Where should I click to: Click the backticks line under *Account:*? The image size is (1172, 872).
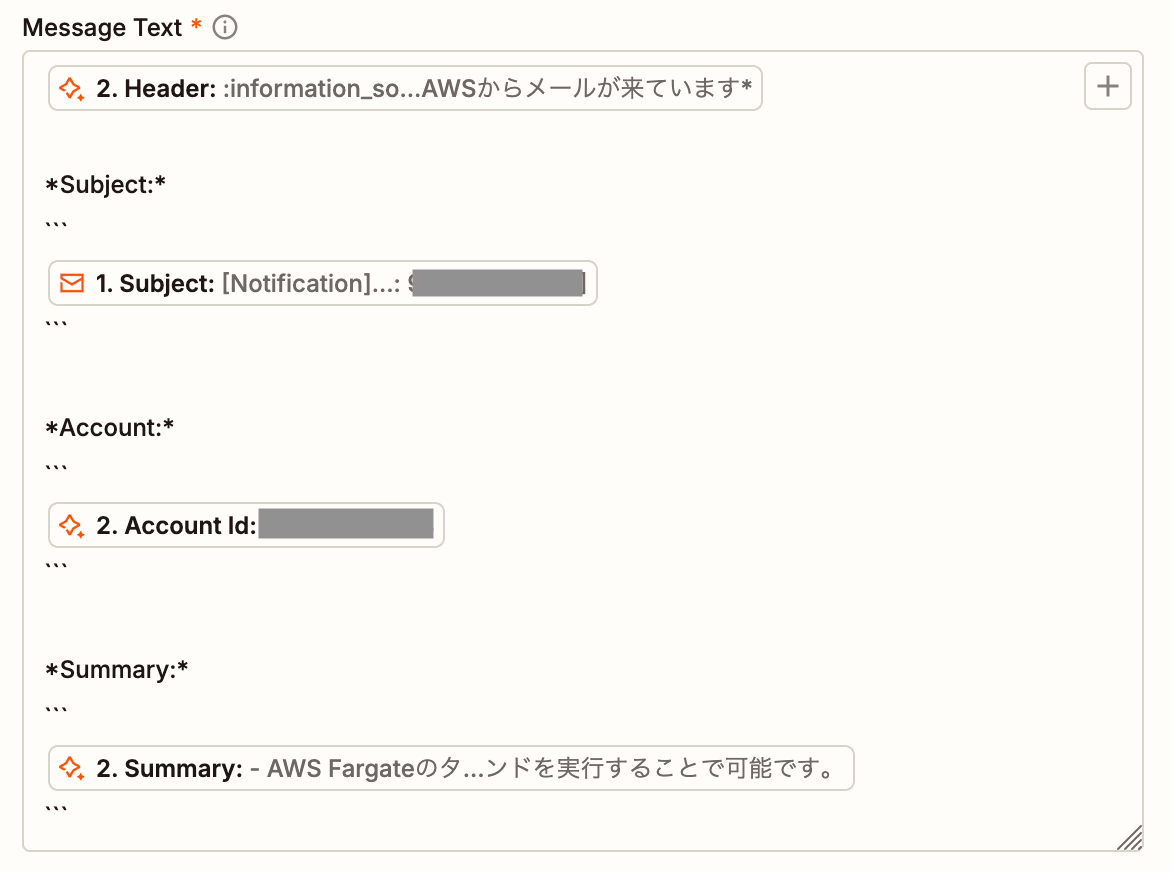[57, 463]
